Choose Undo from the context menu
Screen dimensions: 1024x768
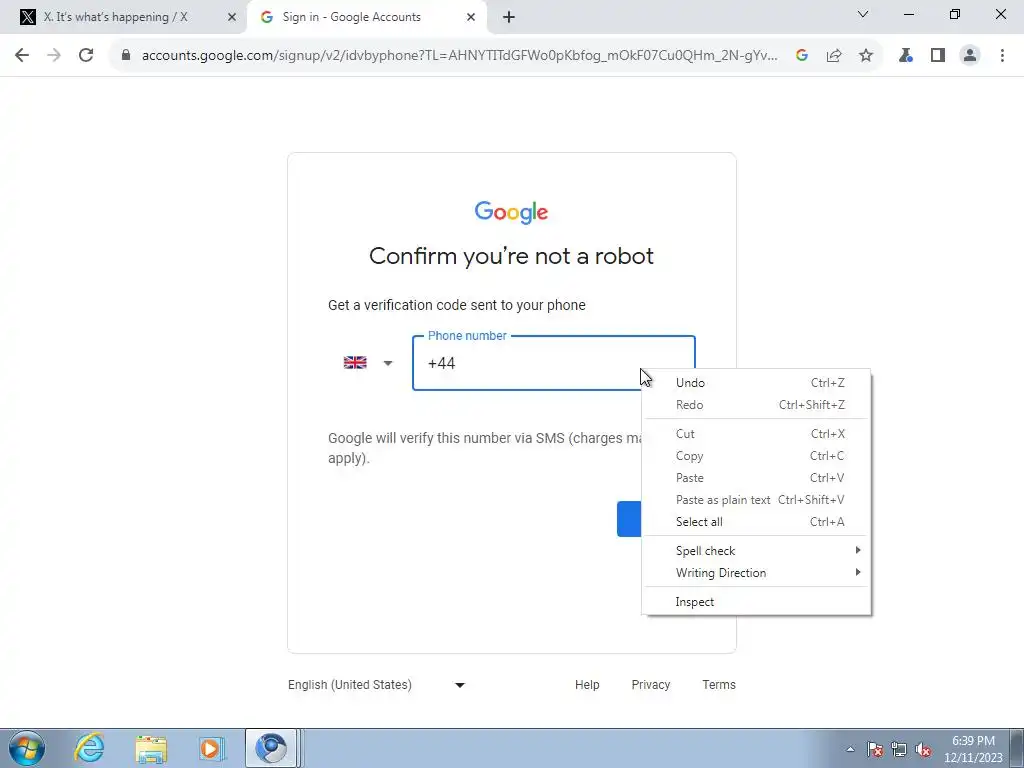[756, 383]
